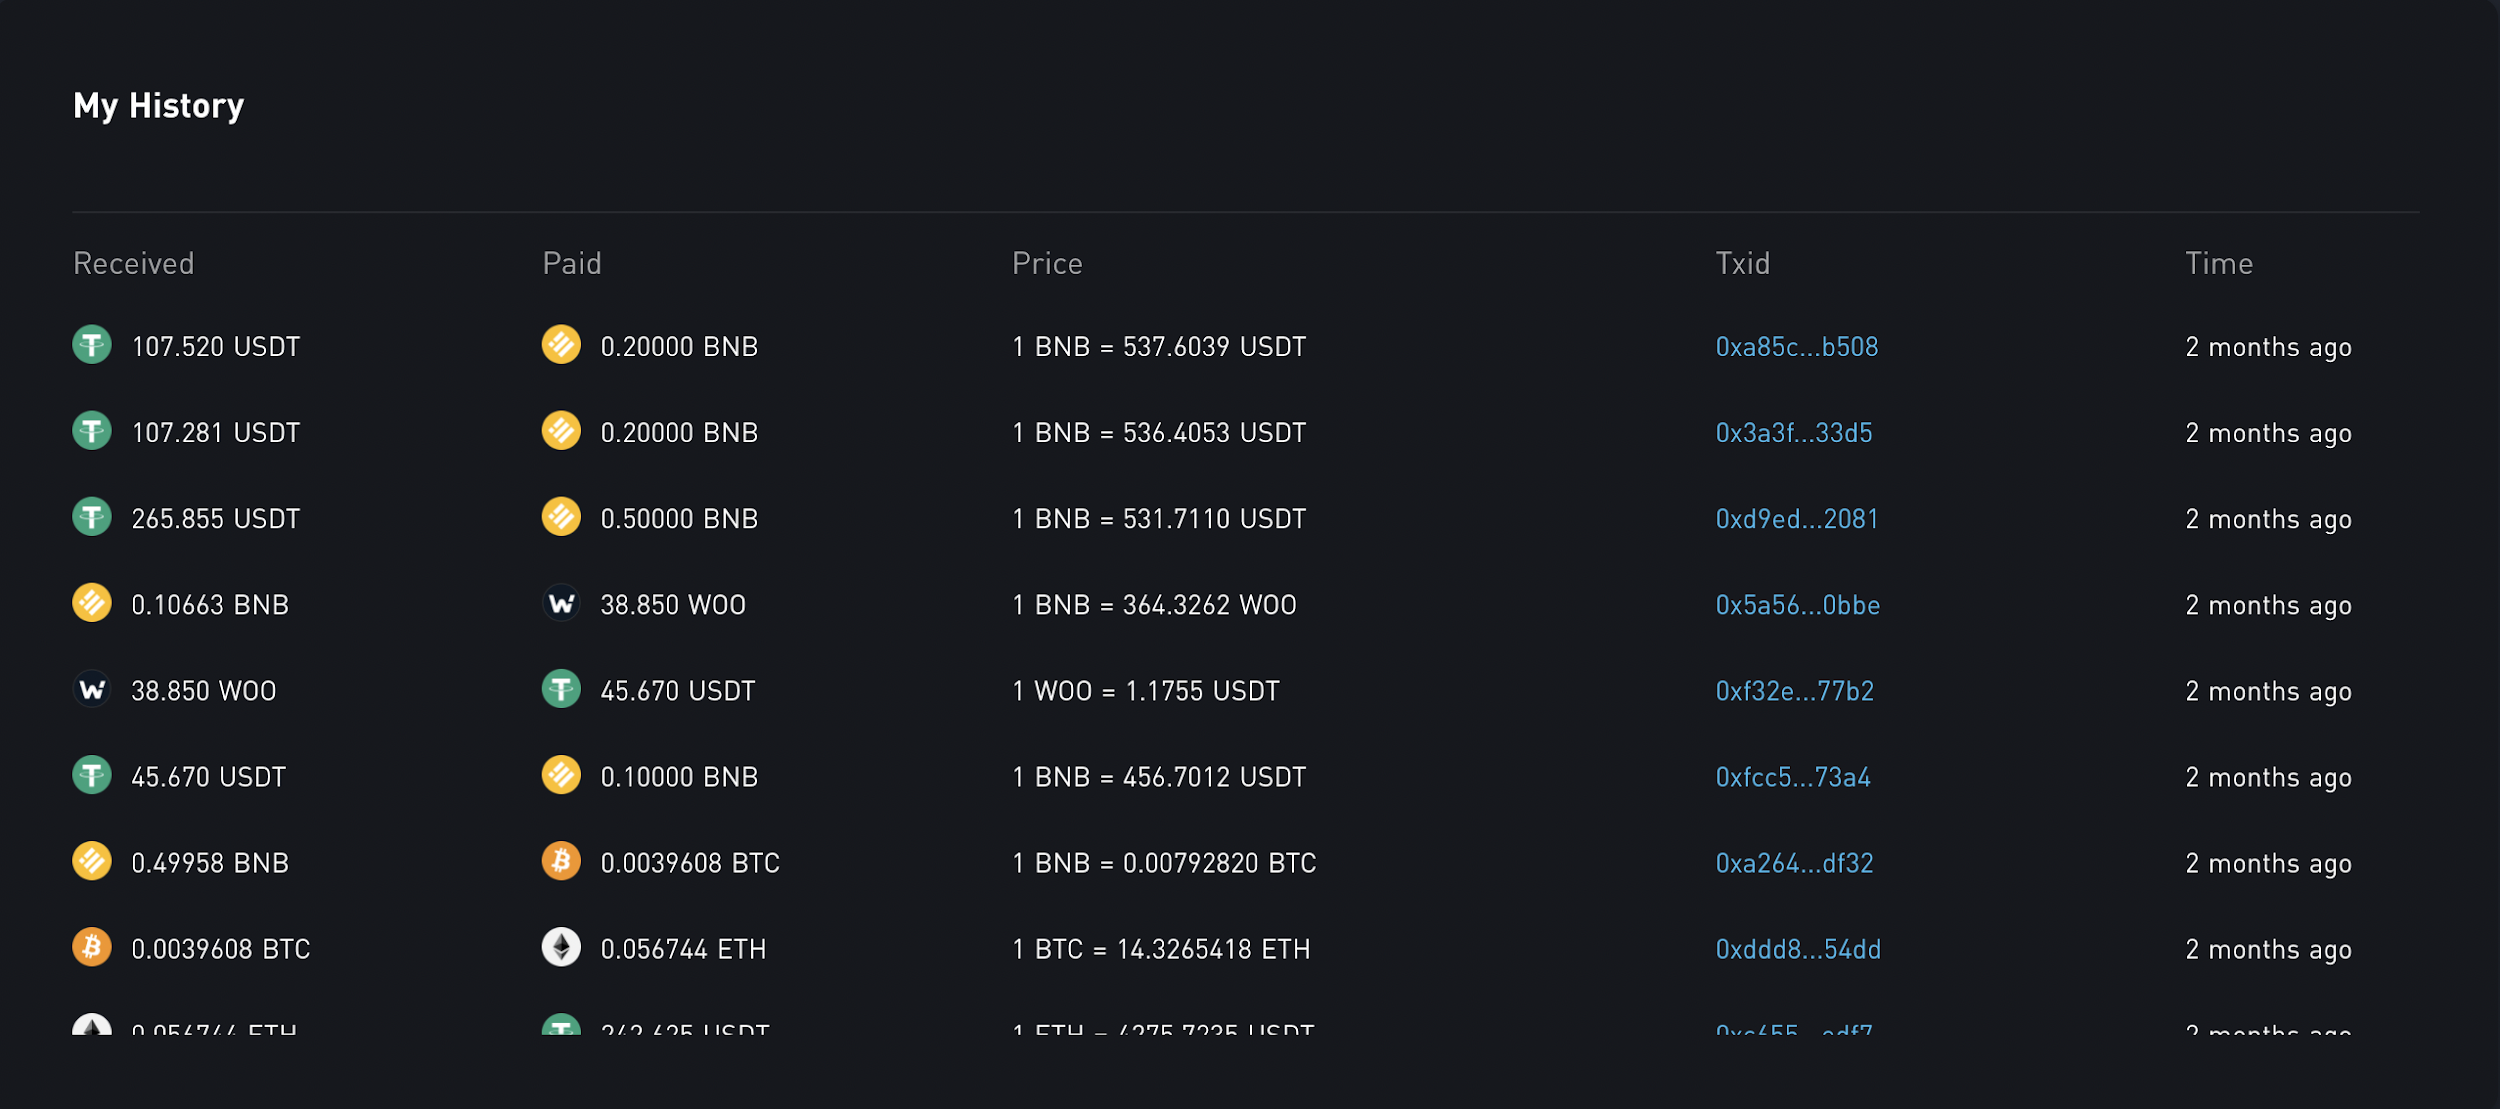Open transaction 0xfcc5...73a4
The width and height of the screenshot is (2500, 1109).
tap(1793, 777)
